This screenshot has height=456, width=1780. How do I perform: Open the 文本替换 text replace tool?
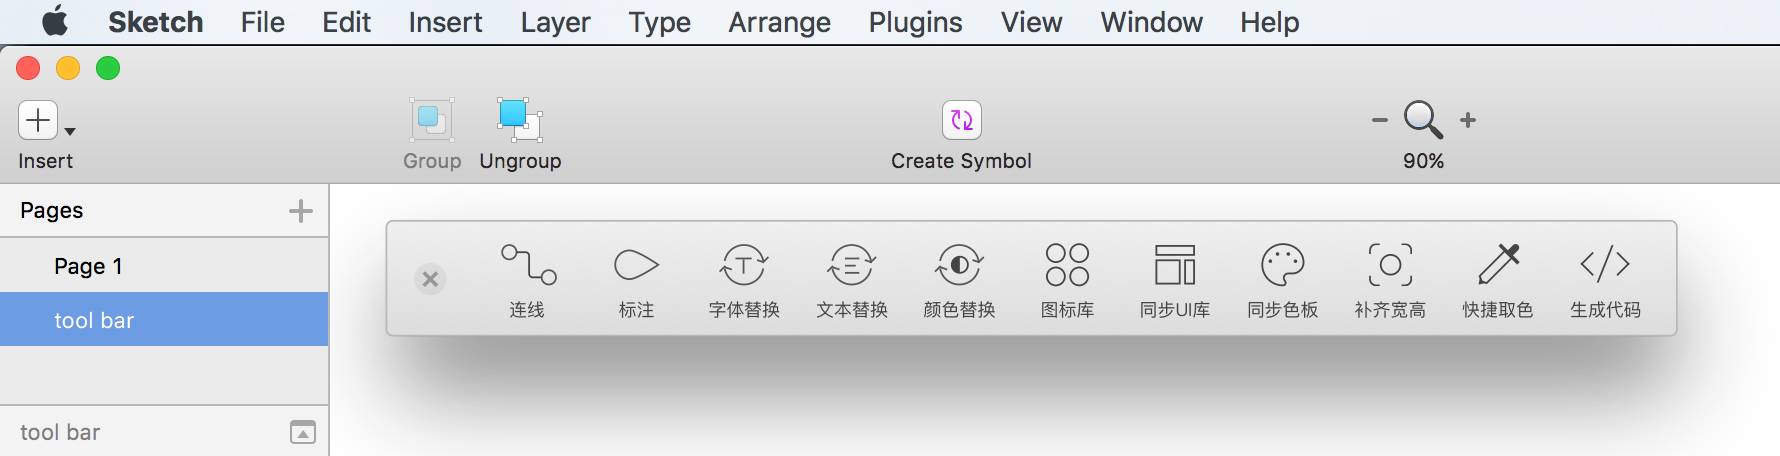(x=851, y=265)
